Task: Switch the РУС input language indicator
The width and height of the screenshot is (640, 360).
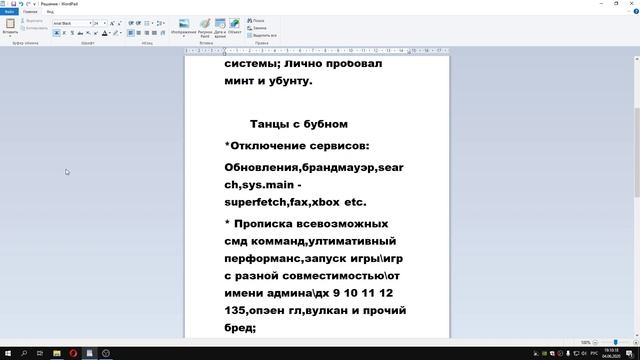Action: (x=594, y=353)
